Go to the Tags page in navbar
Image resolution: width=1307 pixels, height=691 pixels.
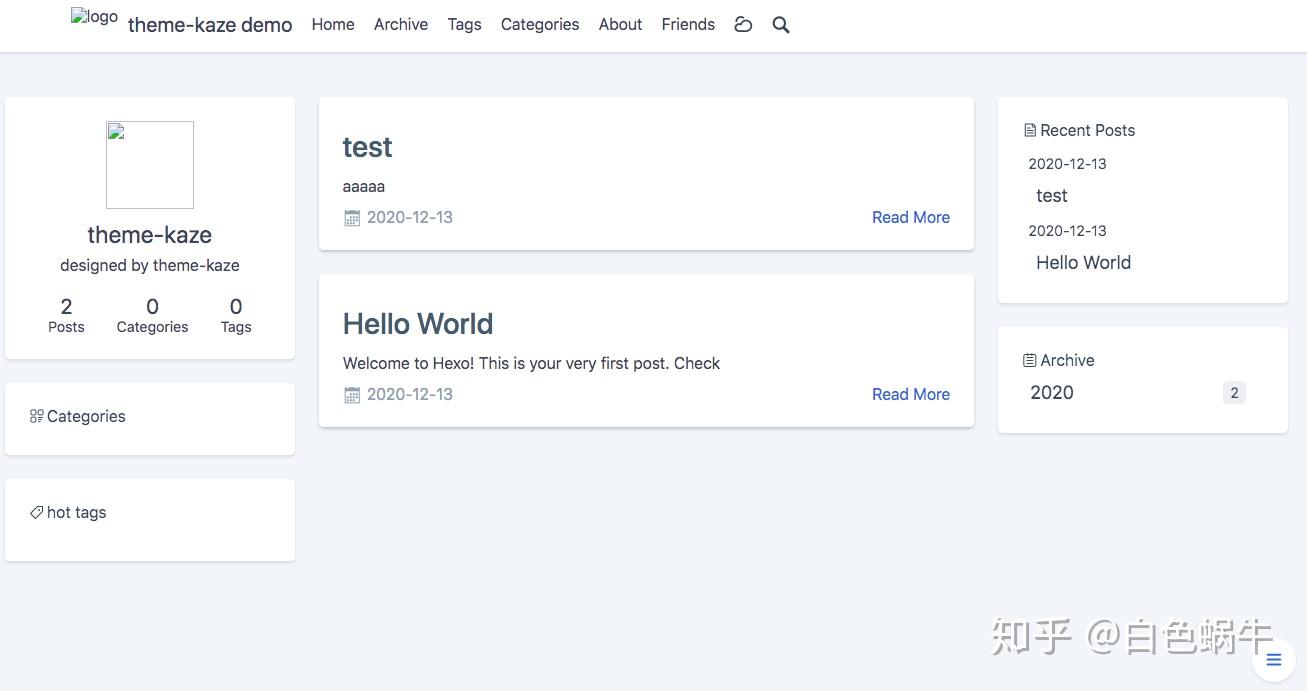[x=464, y=24]
